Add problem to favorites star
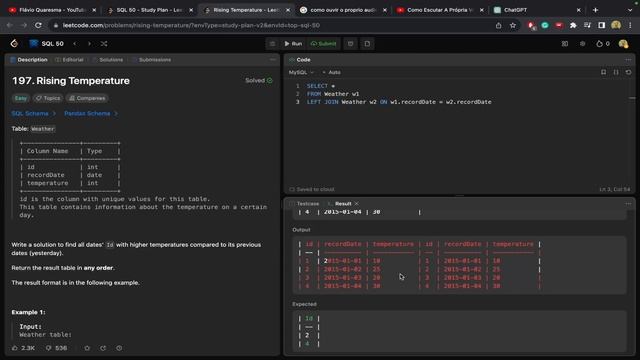Viewport: 640px width, 360px height. [x=87, y=348]
